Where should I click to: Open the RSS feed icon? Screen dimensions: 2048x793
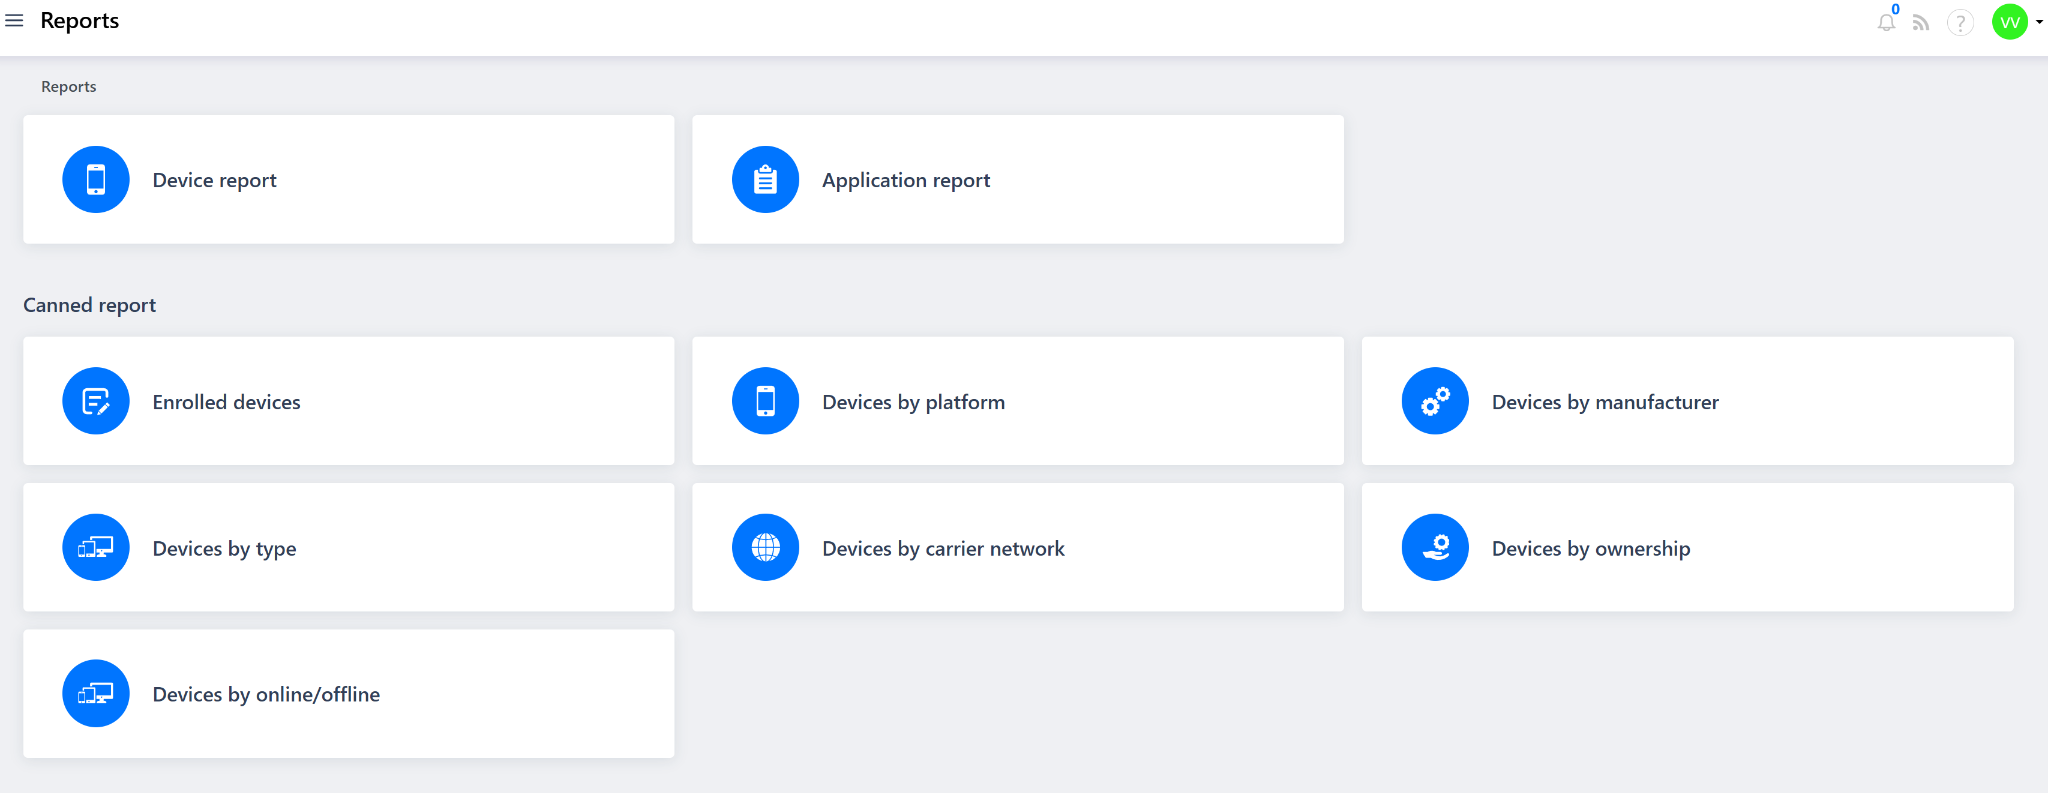(x=1921, y=22)
